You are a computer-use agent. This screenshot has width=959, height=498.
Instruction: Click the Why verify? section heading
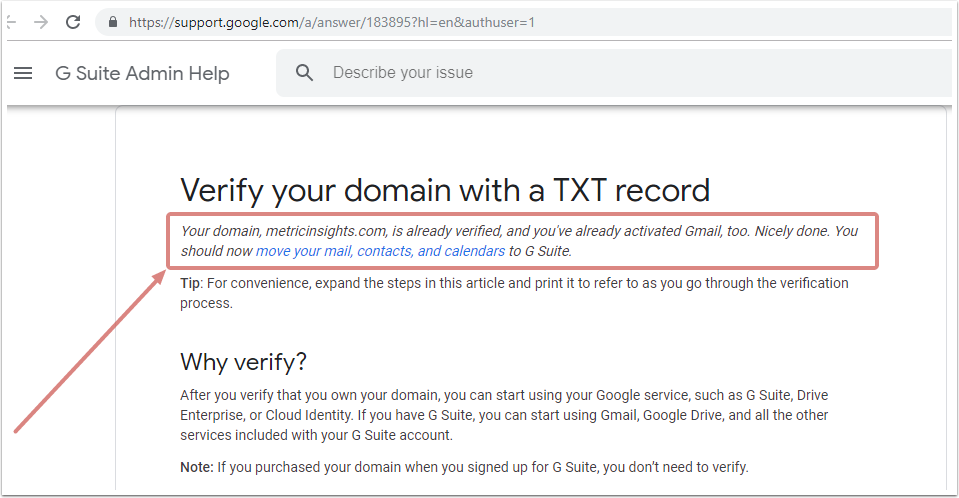tap(243, 361)
